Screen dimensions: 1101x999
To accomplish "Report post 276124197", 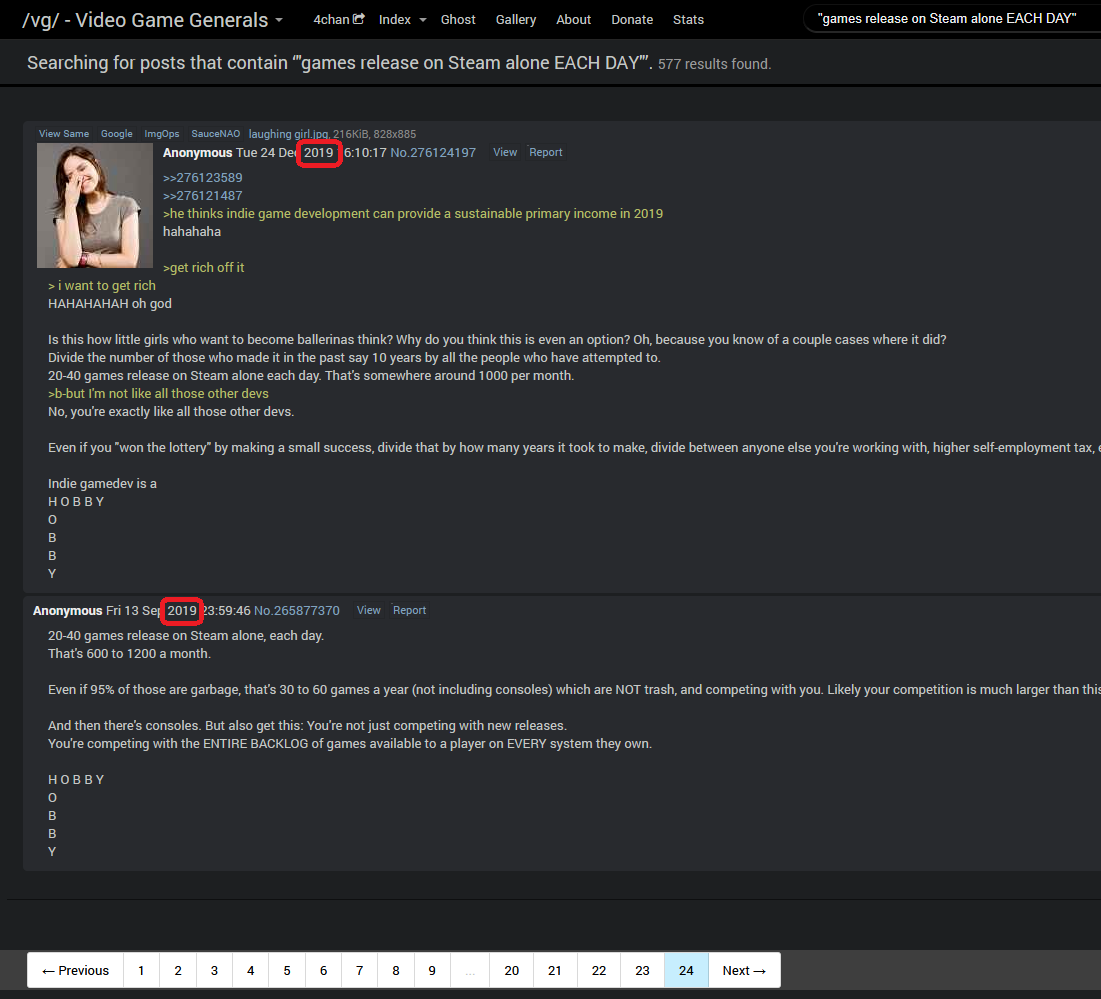I will [546, 152].
